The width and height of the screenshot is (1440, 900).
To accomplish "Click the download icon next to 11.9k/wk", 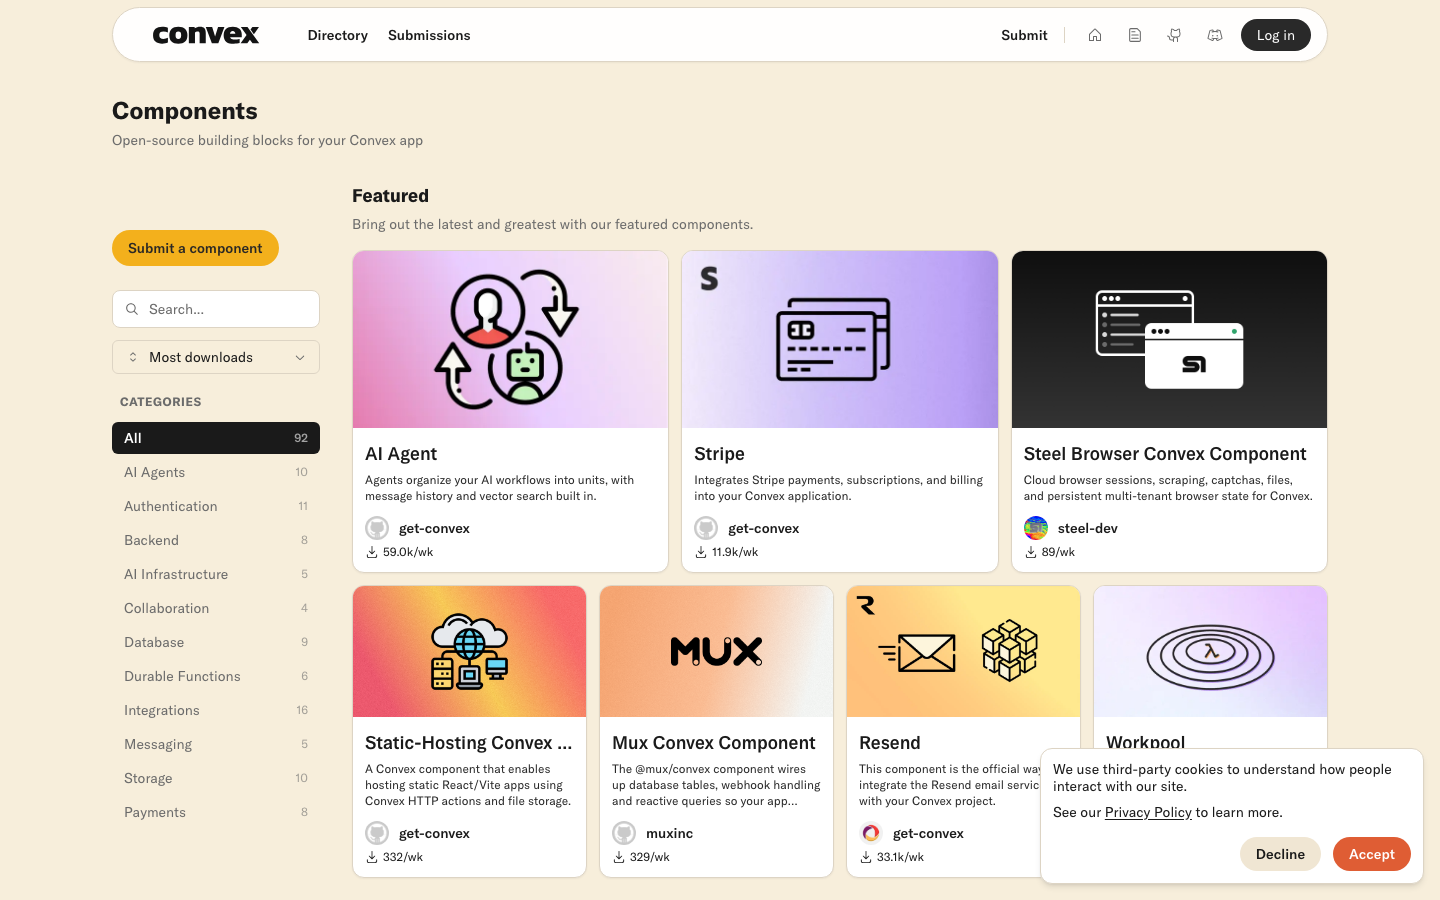I will pyautogui.click(x=701, y=552).
